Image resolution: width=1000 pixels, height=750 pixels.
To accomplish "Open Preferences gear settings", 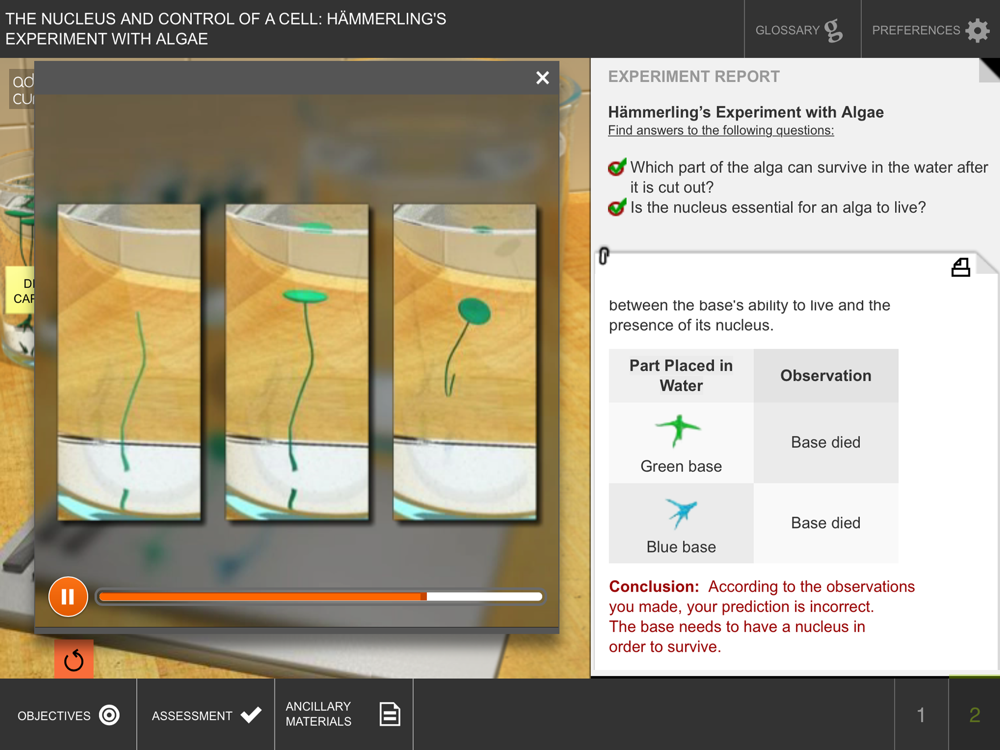I will tap(930, 29).
